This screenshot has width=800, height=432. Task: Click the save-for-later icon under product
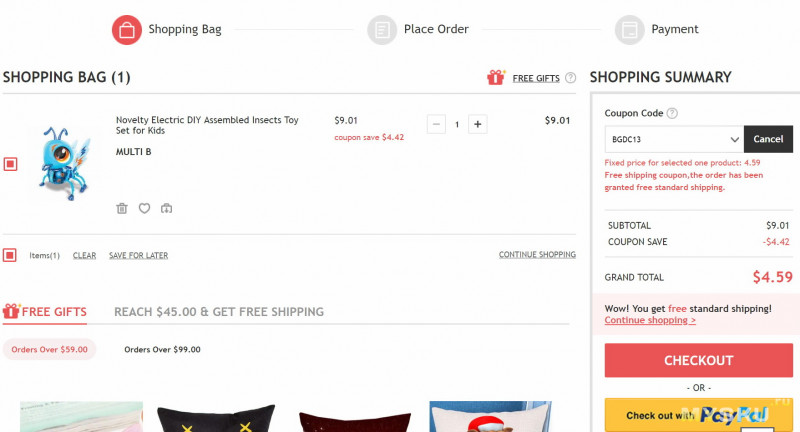pos(166,208)
